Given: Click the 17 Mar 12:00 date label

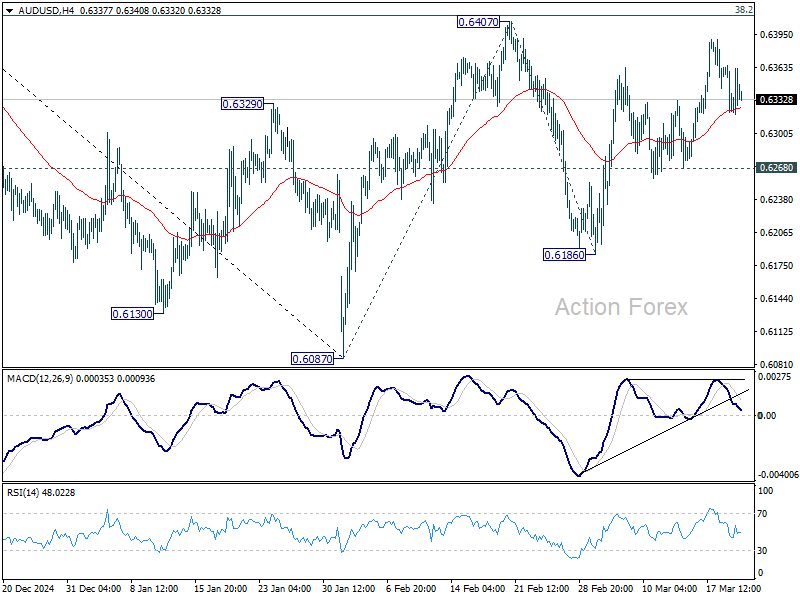Looking at the screenshot, I should [733, 588].
